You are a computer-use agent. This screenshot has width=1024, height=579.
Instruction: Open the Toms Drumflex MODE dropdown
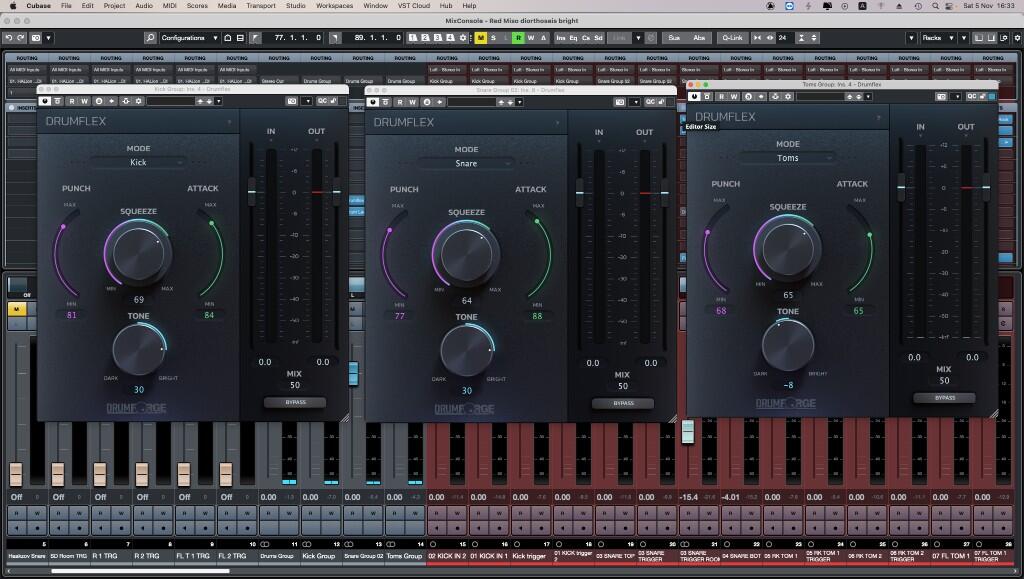(788, 158)
